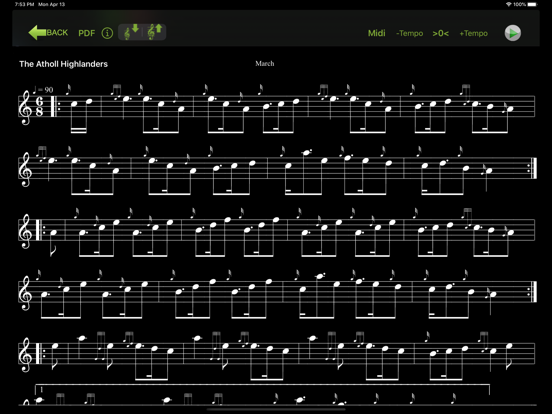Open the tune info circle icon
This screenshot has width=552, height=414.
[x=107, y=33]
